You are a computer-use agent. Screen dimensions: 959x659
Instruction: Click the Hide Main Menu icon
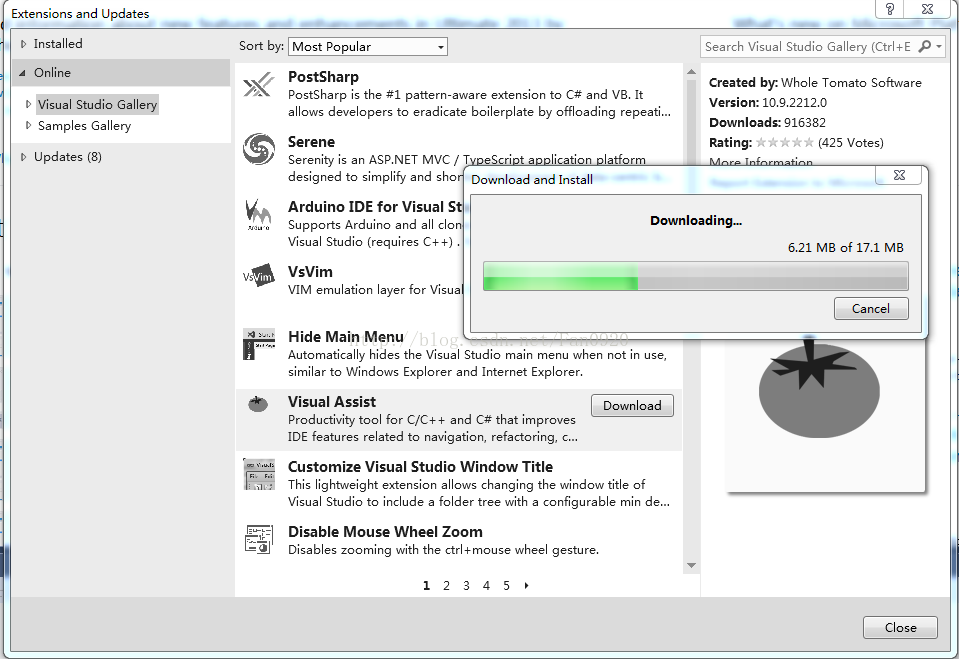pyautogui.click(x=258, y=344)
